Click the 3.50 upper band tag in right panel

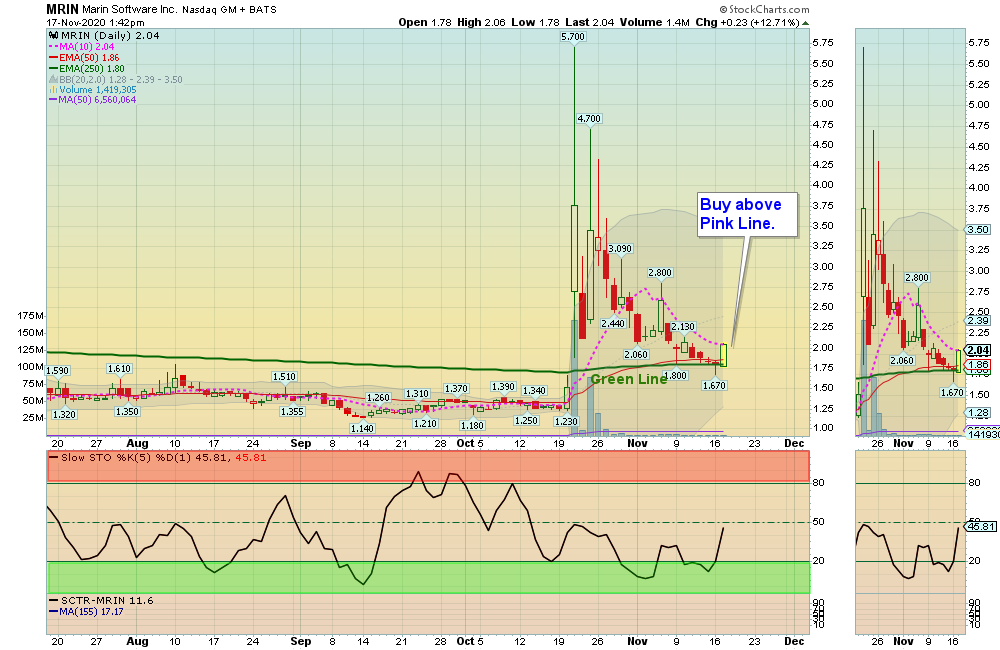point(978,230)
